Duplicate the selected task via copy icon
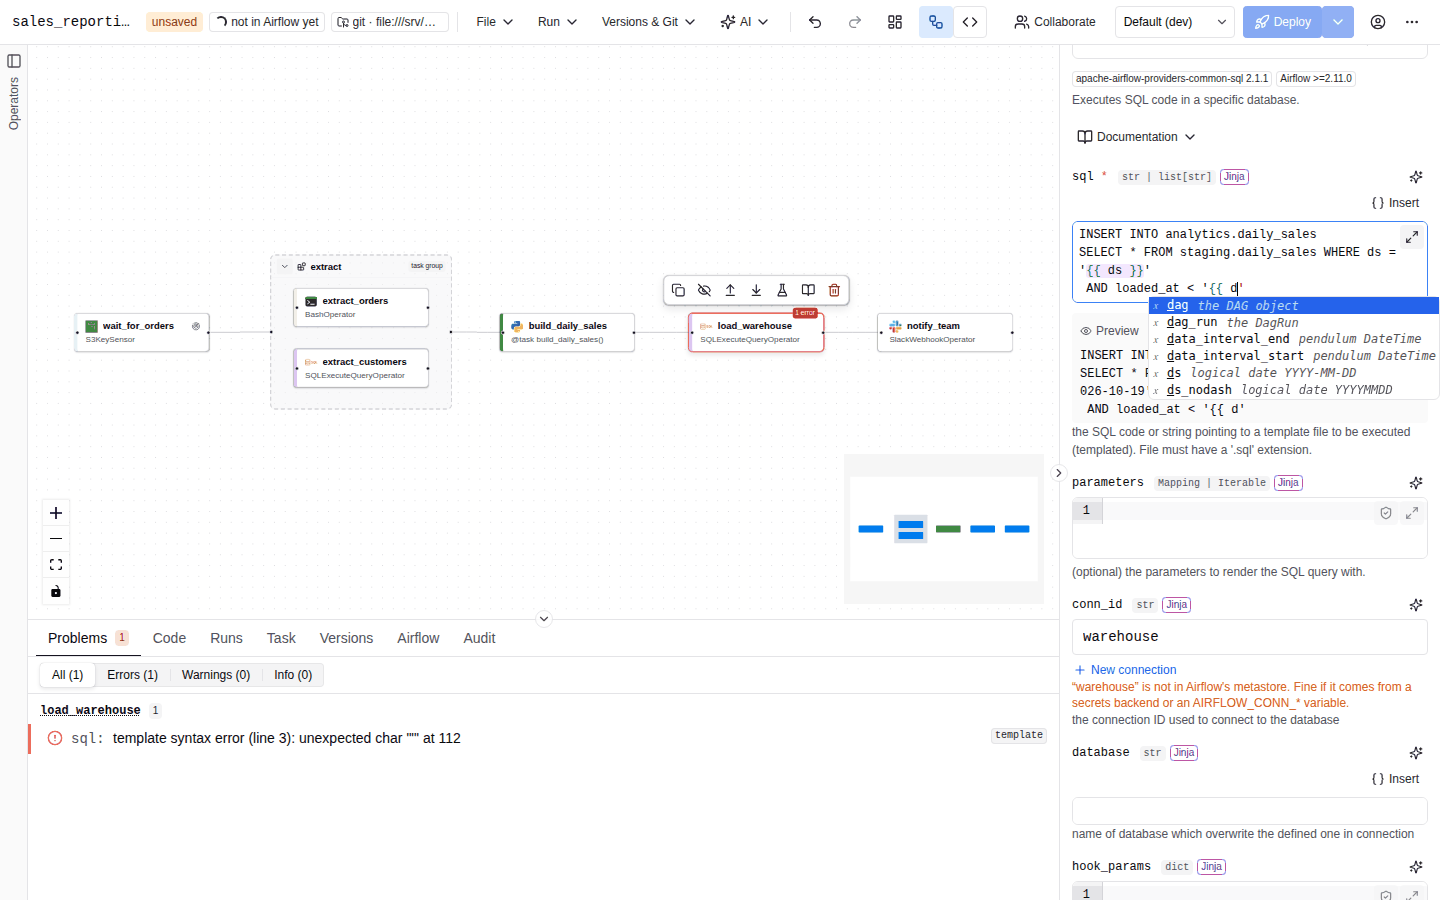This screenshot has height=900, width=1440. [x=678, y=290]
